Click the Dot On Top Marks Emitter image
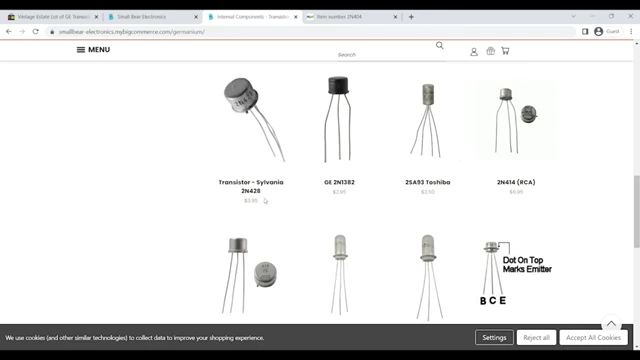 [516, 273]
